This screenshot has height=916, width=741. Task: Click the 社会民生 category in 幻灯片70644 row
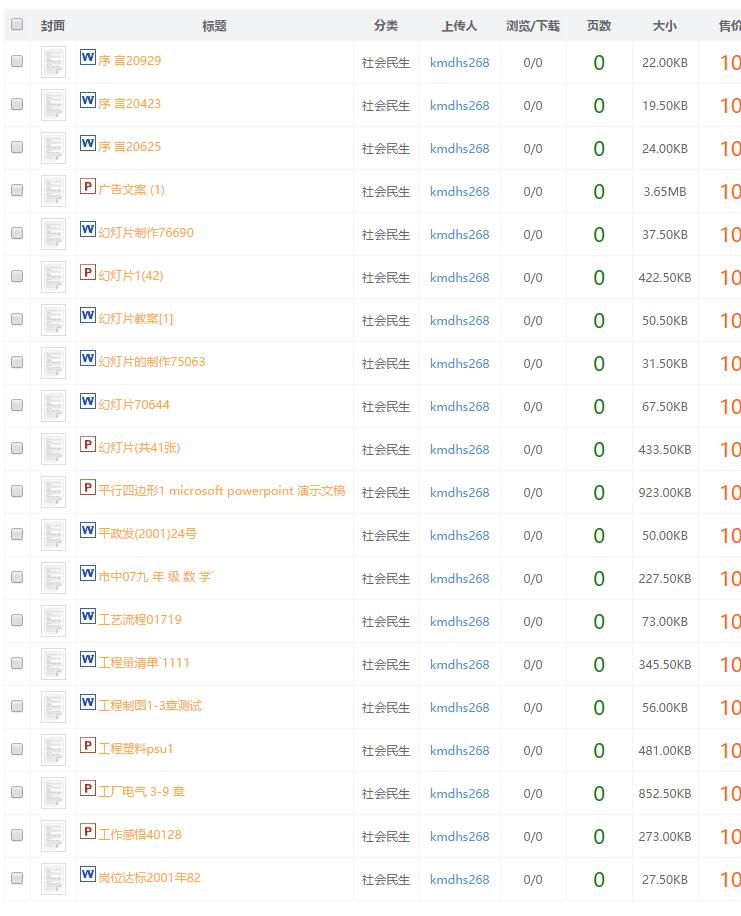[386, 406]
